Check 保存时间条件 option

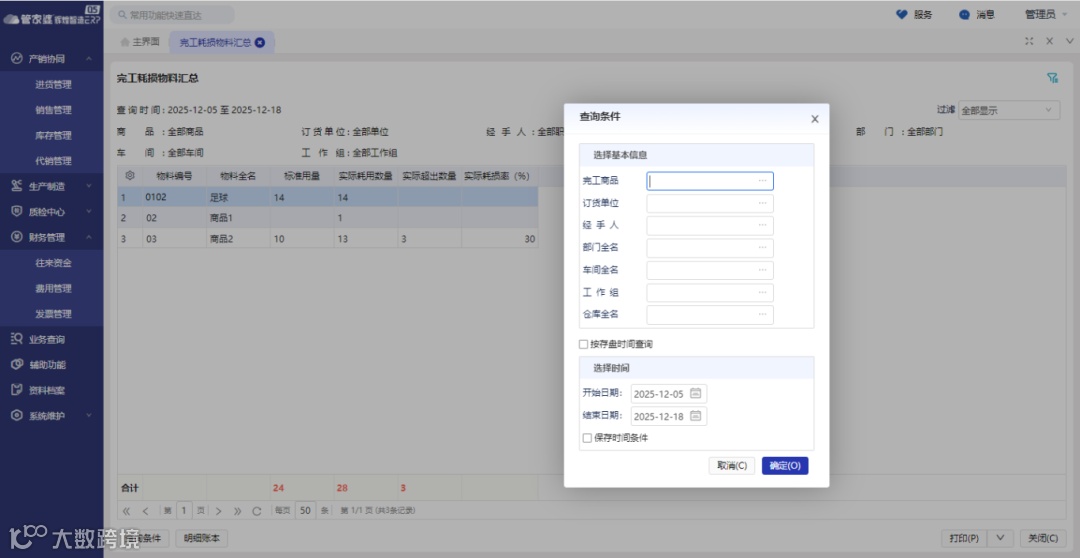click(587, 437)
